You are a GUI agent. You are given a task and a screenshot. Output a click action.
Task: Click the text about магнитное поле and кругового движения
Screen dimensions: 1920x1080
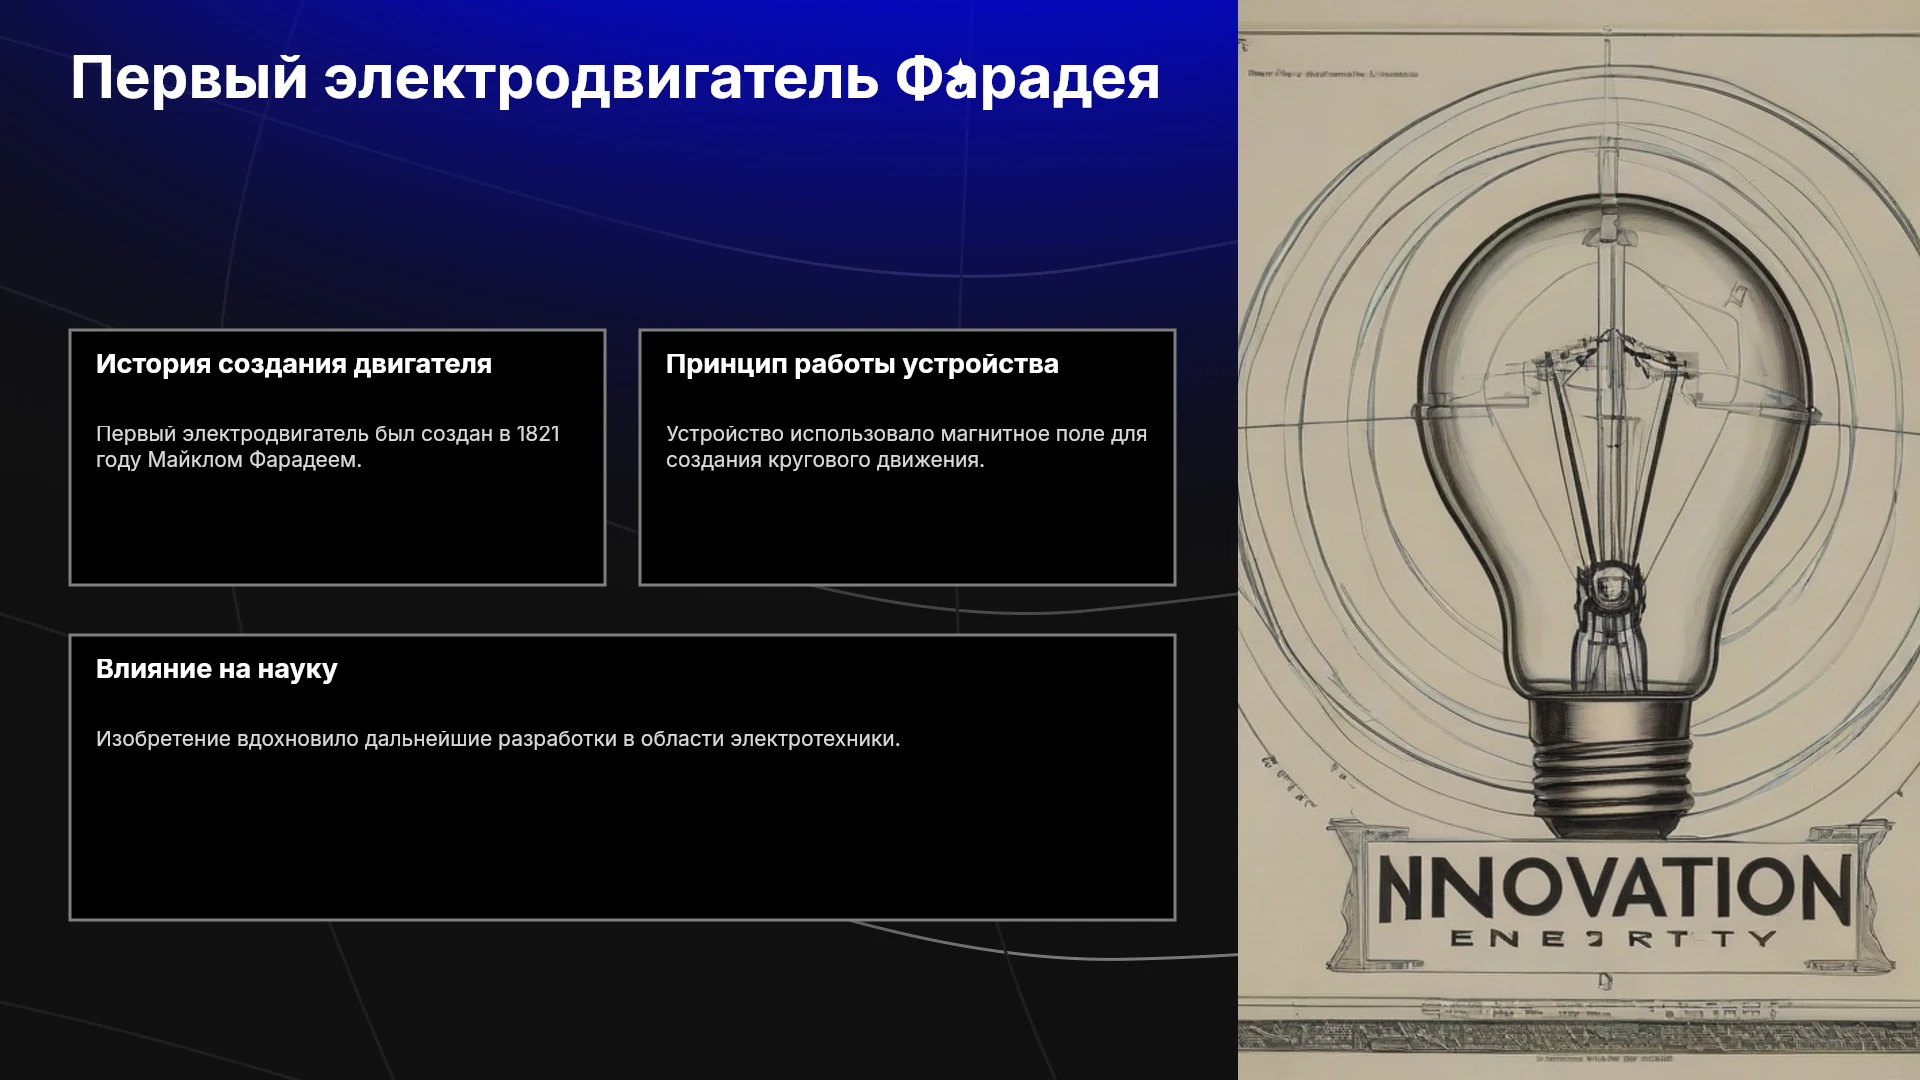click(906, 447)
